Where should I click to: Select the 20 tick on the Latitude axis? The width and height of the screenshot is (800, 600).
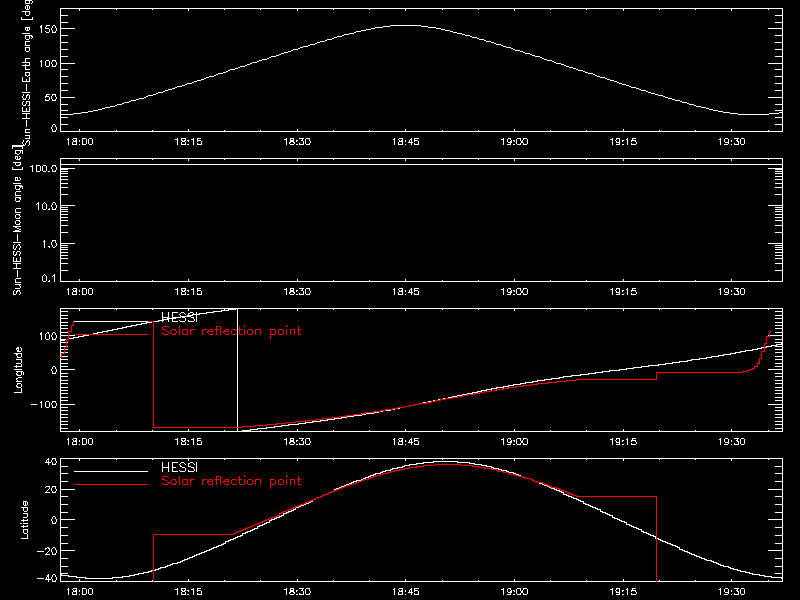tap(51, 490)
